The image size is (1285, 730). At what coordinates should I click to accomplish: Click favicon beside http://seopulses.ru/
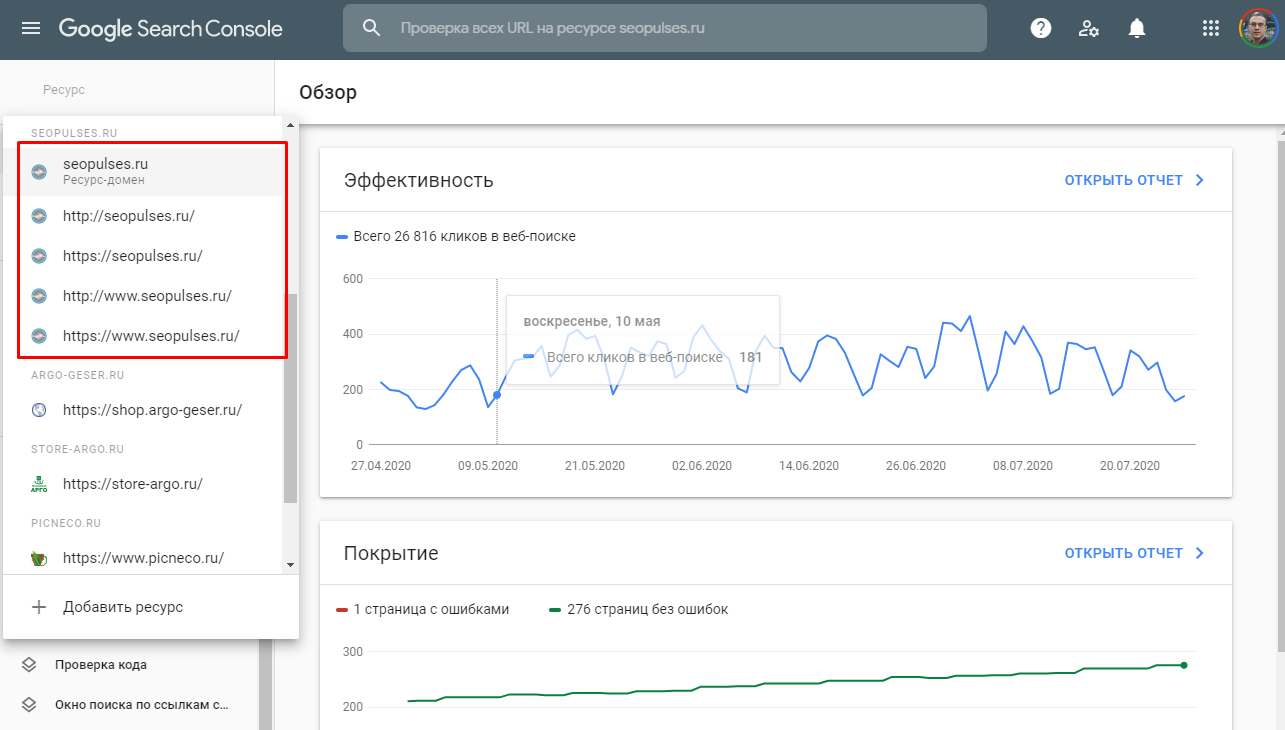39,216
